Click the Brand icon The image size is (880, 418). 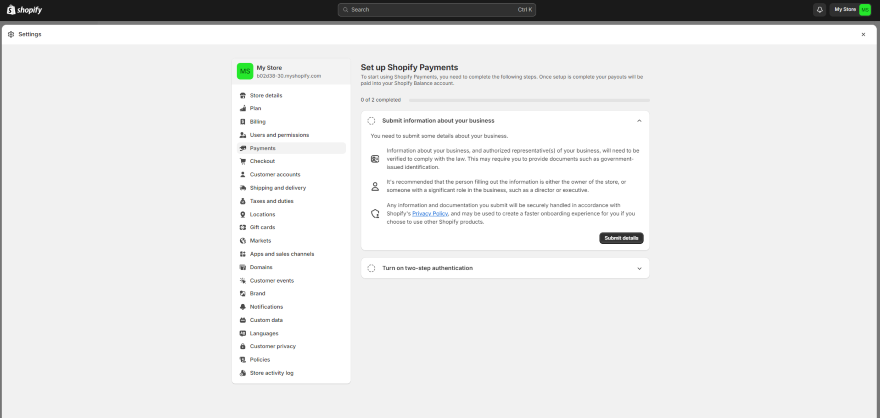pos(242,293)
